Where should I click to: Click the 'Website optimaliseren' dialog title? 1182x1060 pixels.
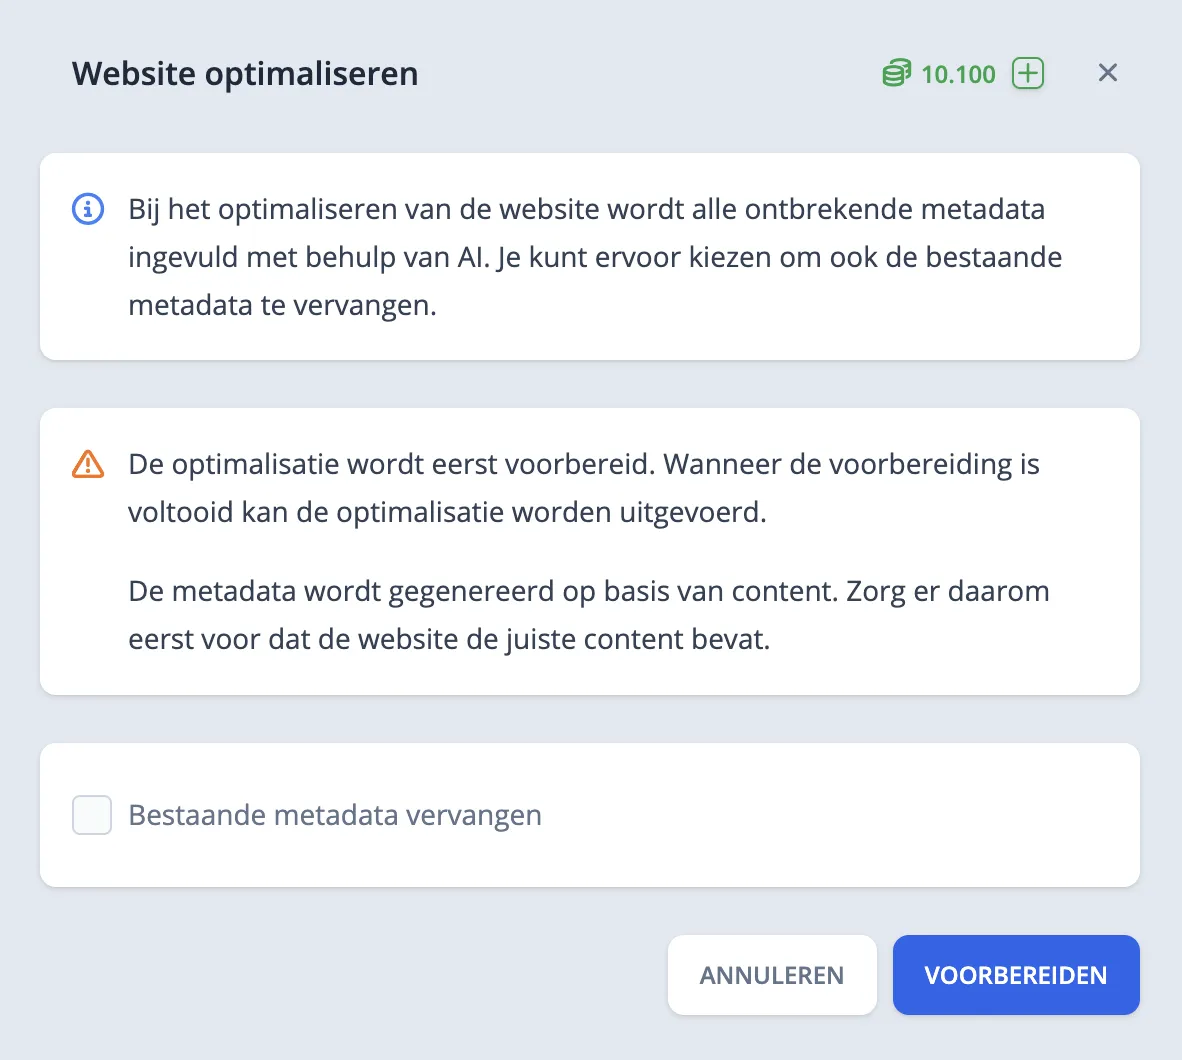click(244, 73)
